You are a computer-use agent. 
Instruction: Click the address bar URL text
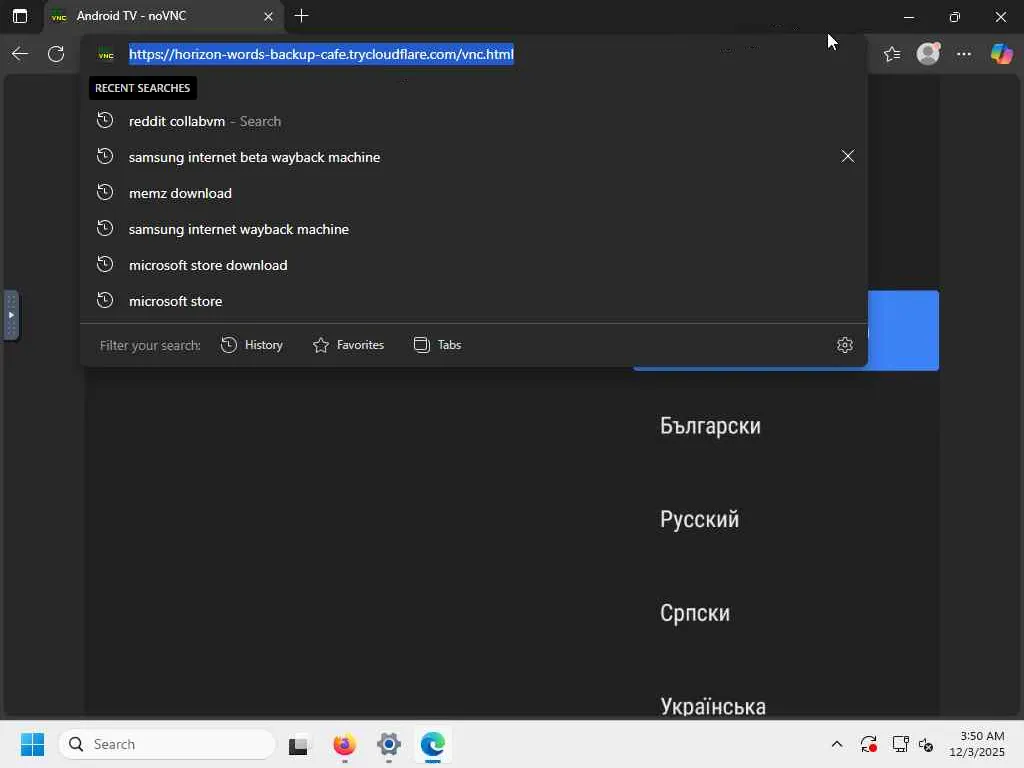321,54
